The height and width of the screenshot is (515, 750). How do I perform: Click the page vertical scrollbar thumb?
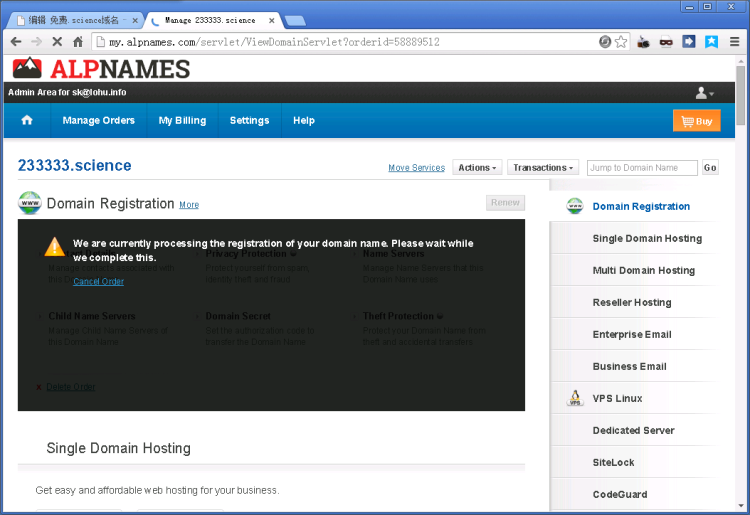point(740,95)
